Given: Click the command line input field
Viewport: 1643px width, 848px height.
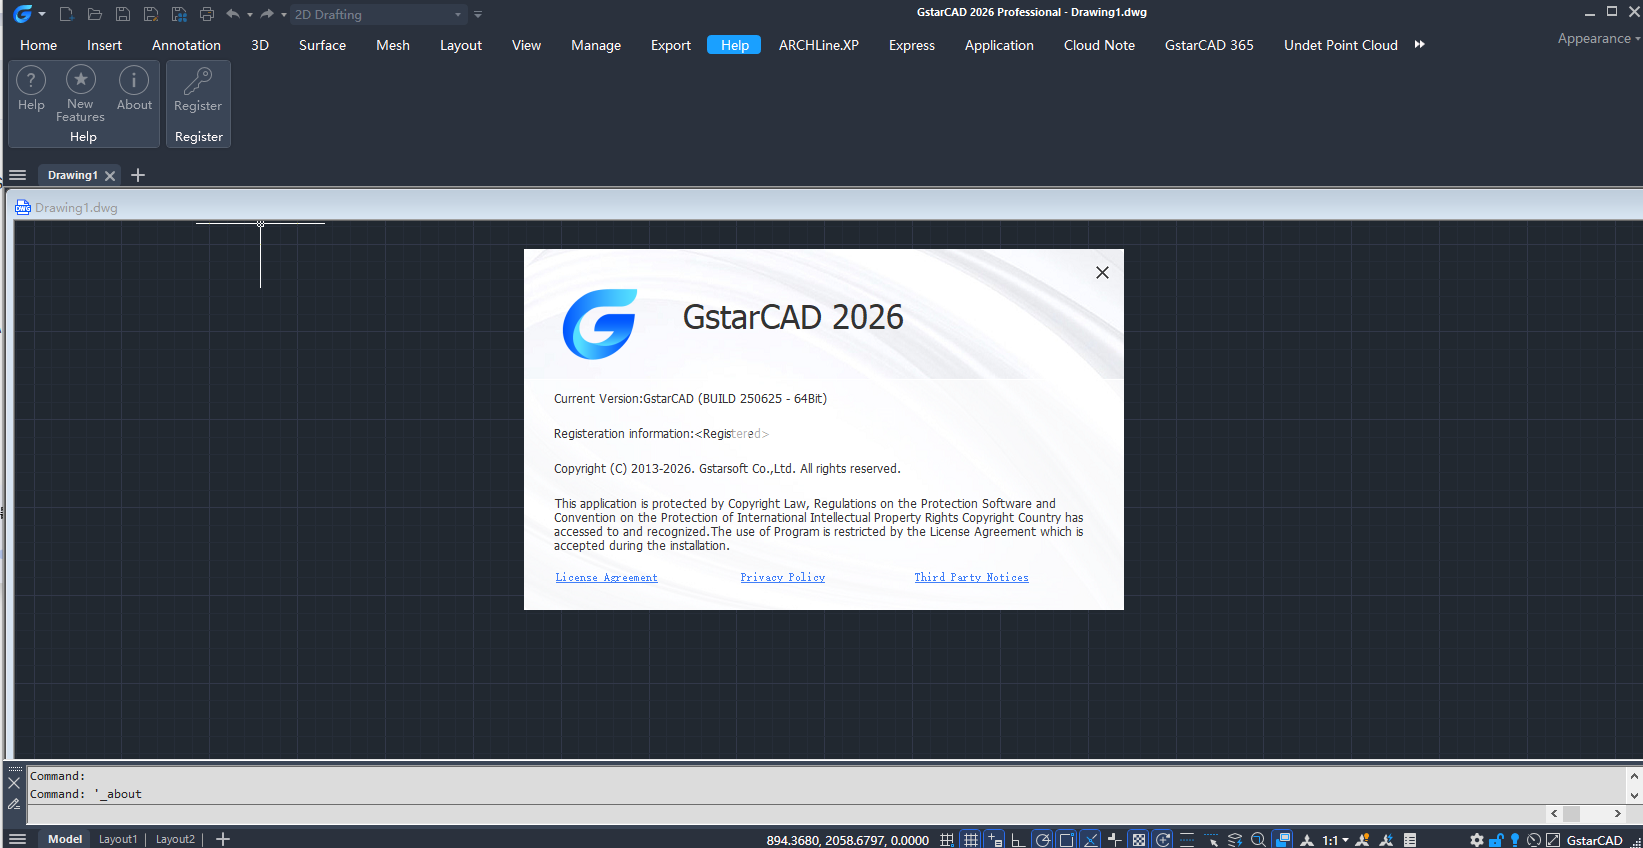Looking at the screenshot, I should [x=785, y=813].
